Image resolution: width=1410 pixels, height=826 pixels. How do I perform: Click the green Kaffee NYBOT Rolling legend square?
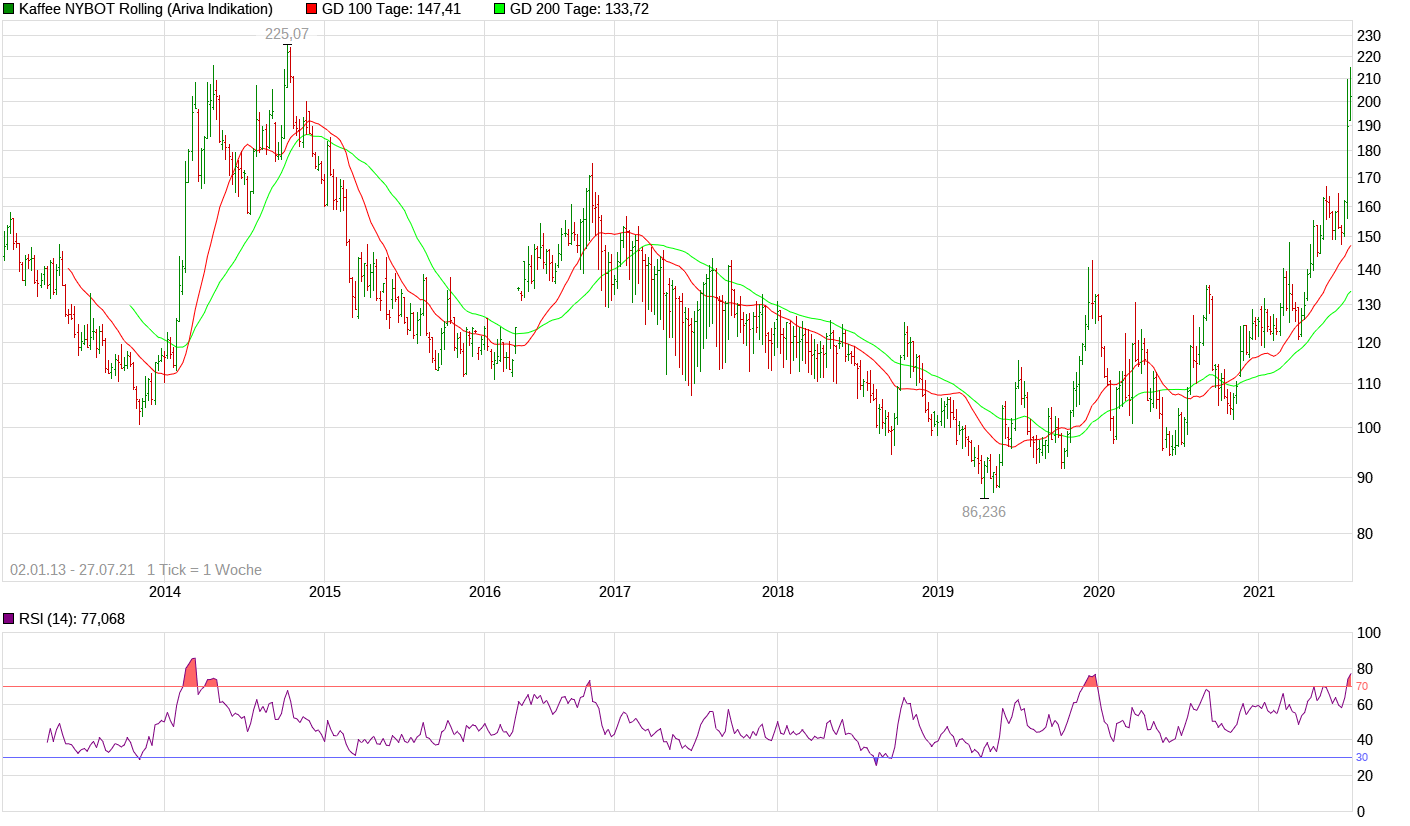click(8, 10)
